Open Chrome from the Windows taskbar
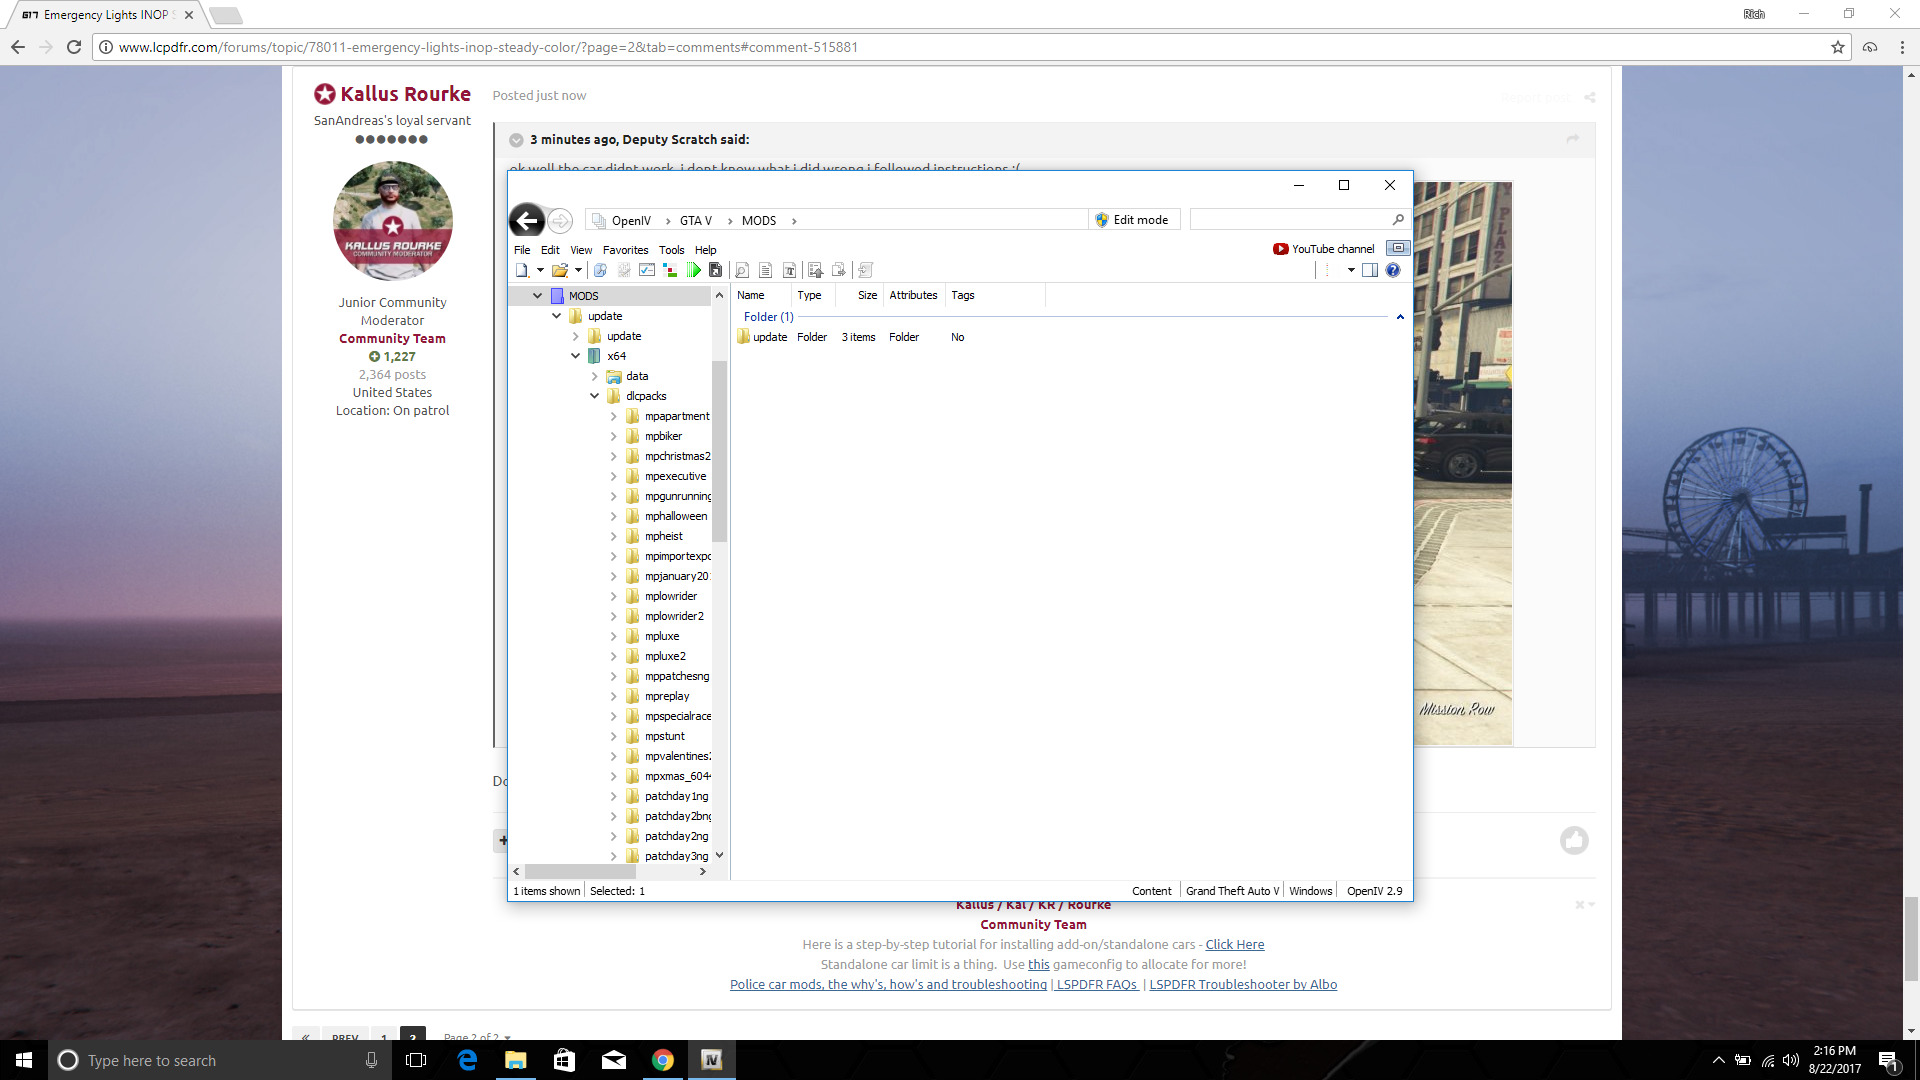Viewport: 1920px width, 1080px height. pyautogui.click(x=662, y=1060)
